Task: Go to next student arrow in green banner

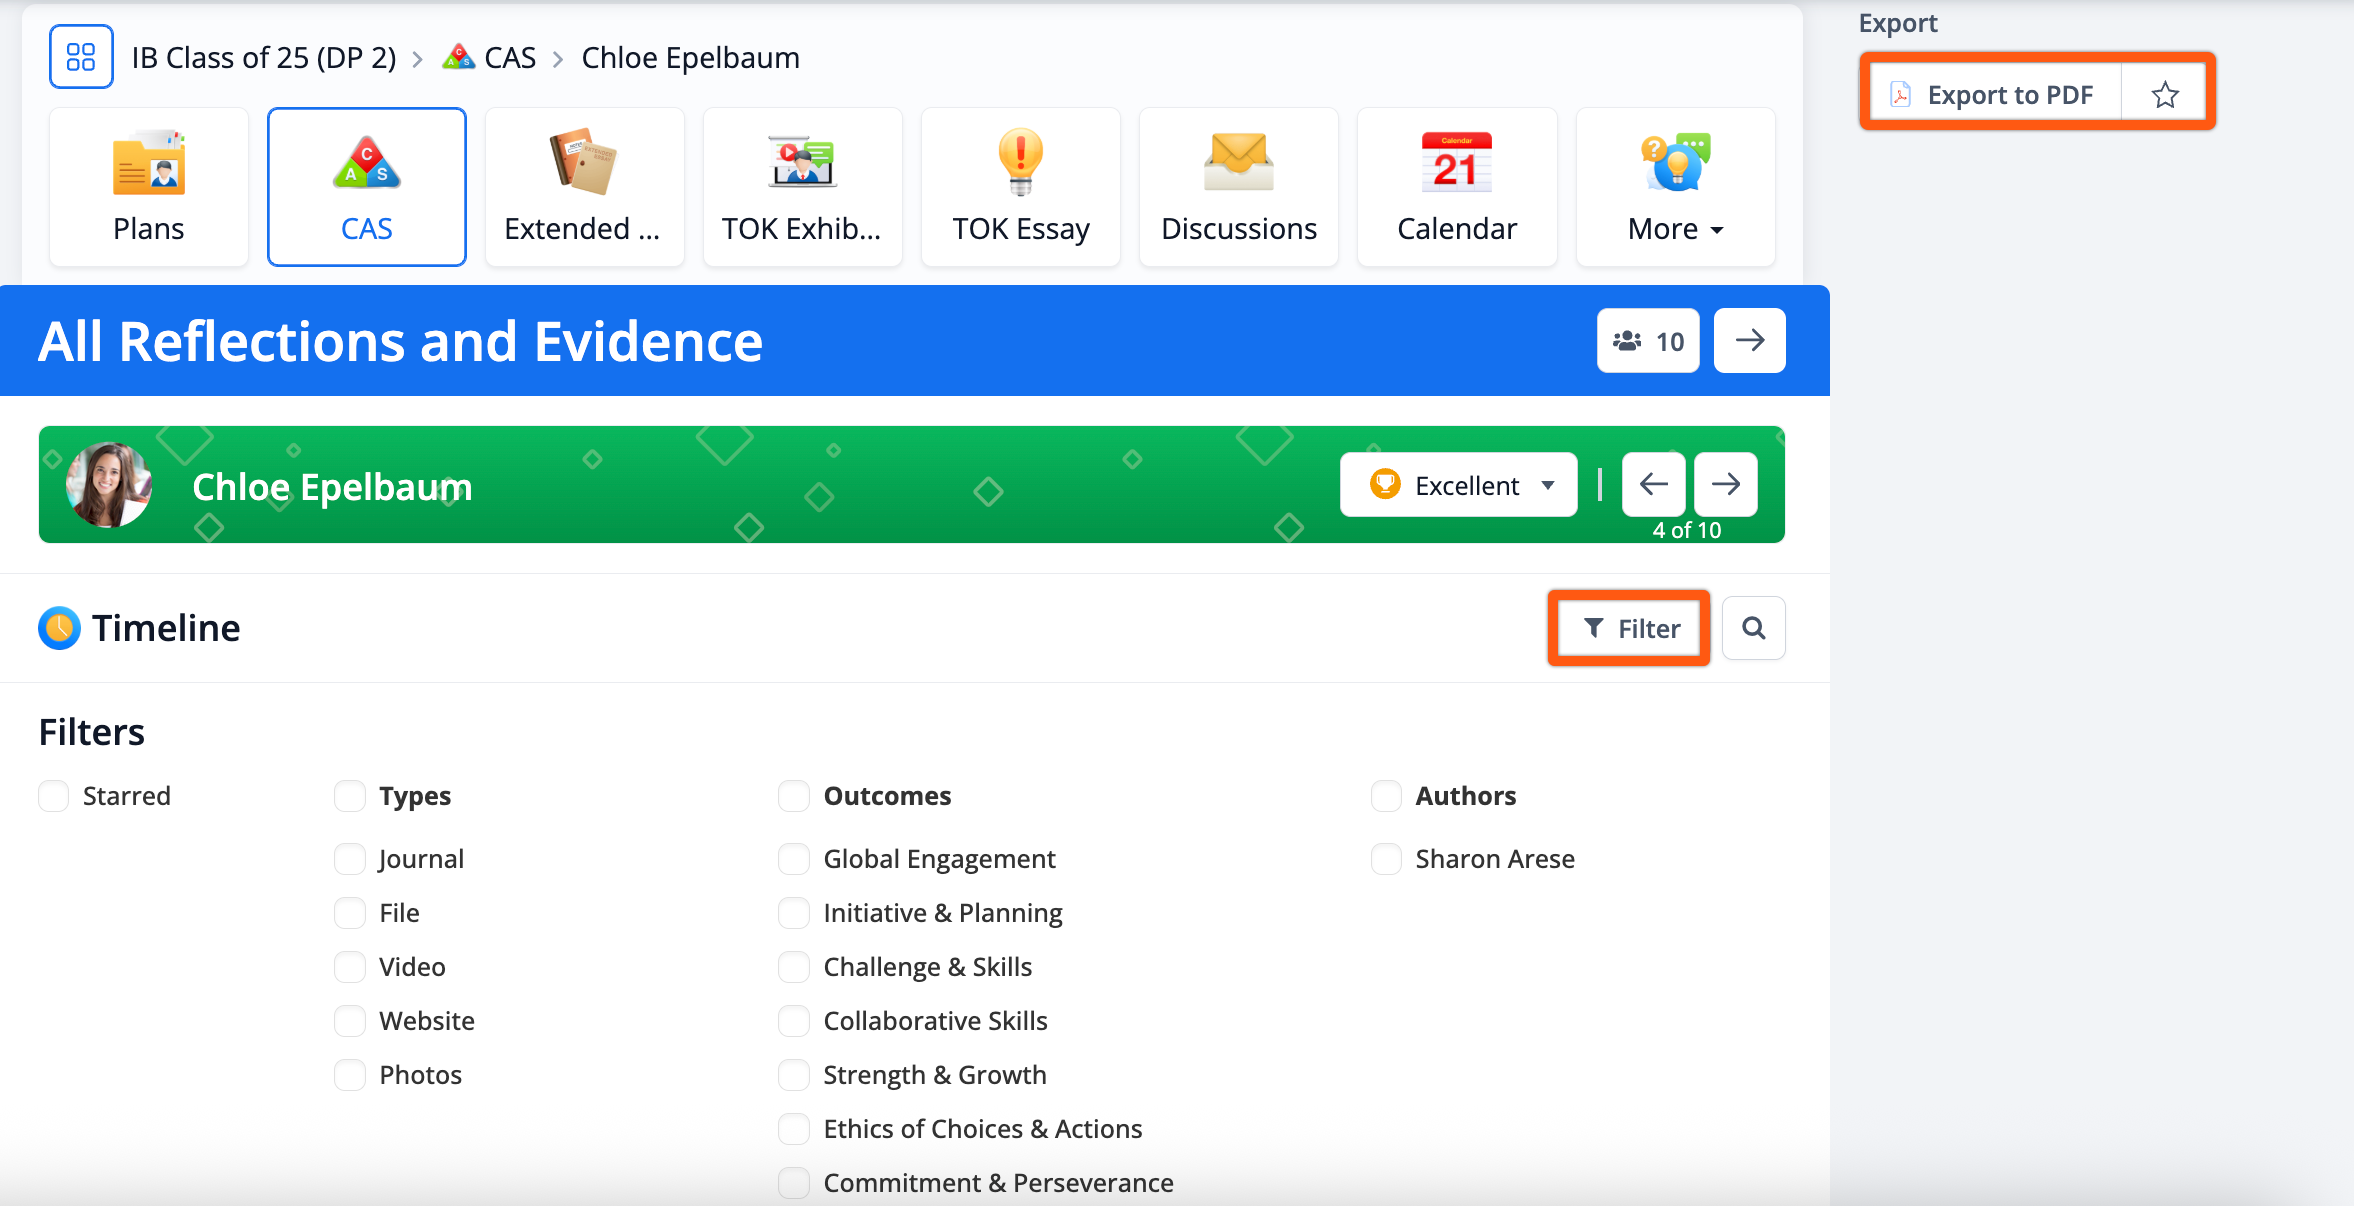Action: click(1725, 485)
